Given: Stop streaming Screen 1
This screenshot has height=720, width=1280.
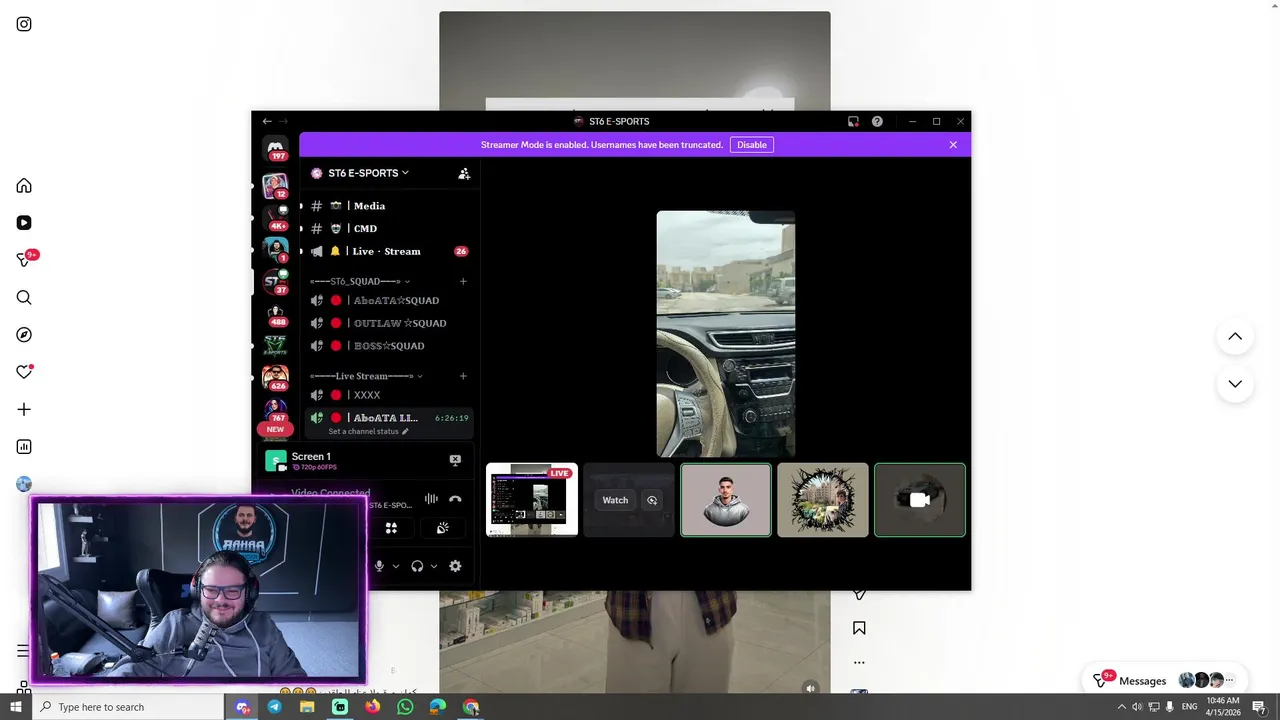Looking at the screenshot, I should [455, 460].
